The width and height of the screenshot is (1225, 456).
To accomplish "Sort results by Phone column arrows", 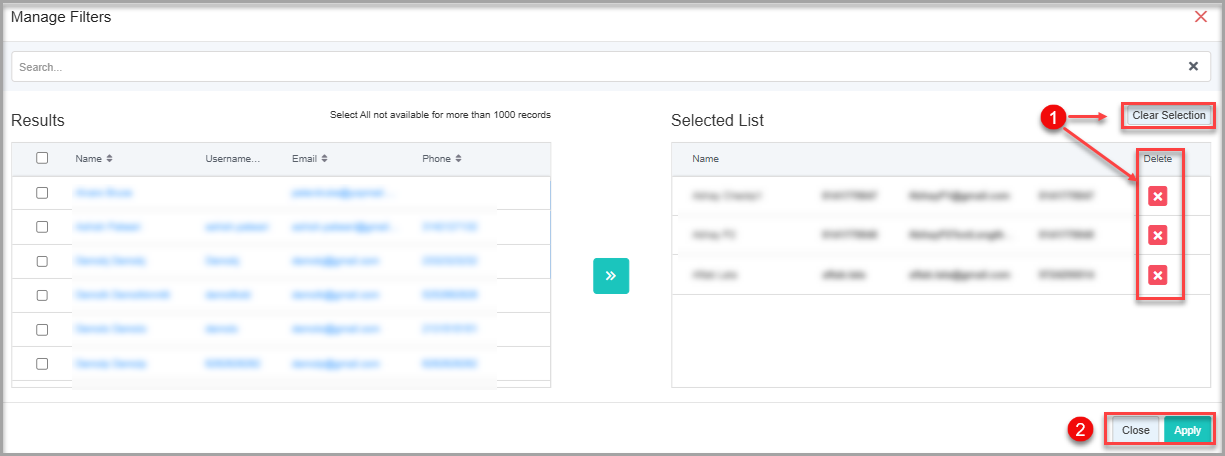I will coord(457,159).
